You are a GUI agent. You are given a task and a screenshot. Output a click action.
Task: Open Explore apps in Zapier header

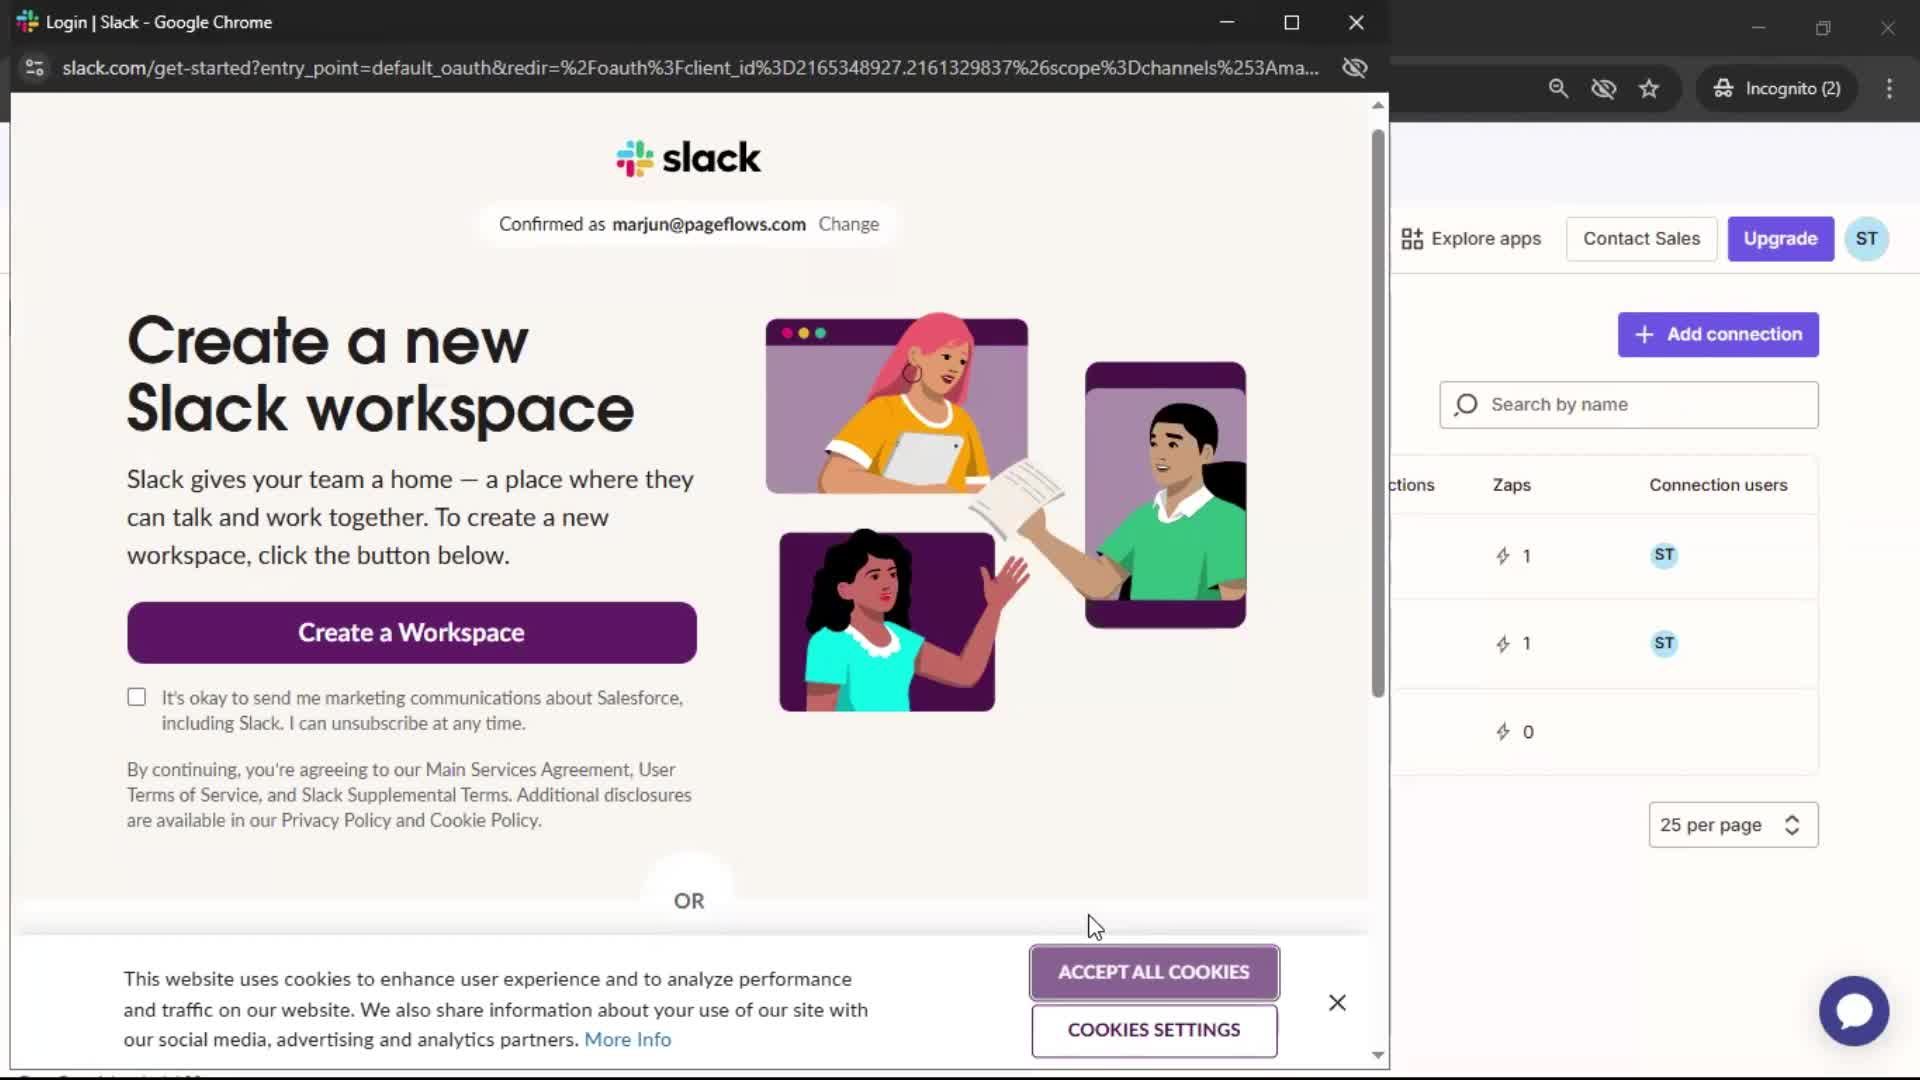(1471, 239)
